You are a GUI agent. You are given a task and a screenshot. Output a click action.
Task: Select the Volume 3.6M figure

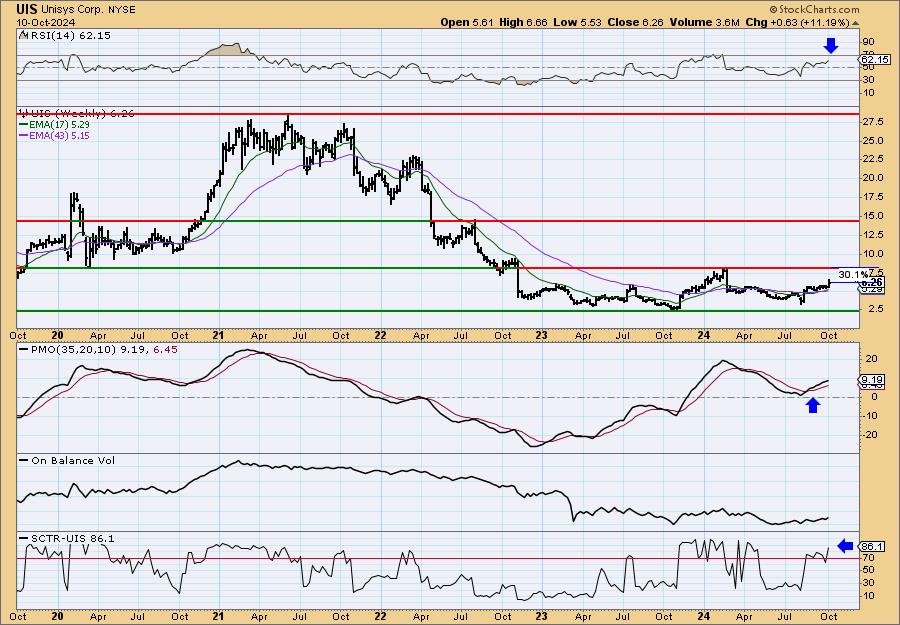tap(704, 22)
